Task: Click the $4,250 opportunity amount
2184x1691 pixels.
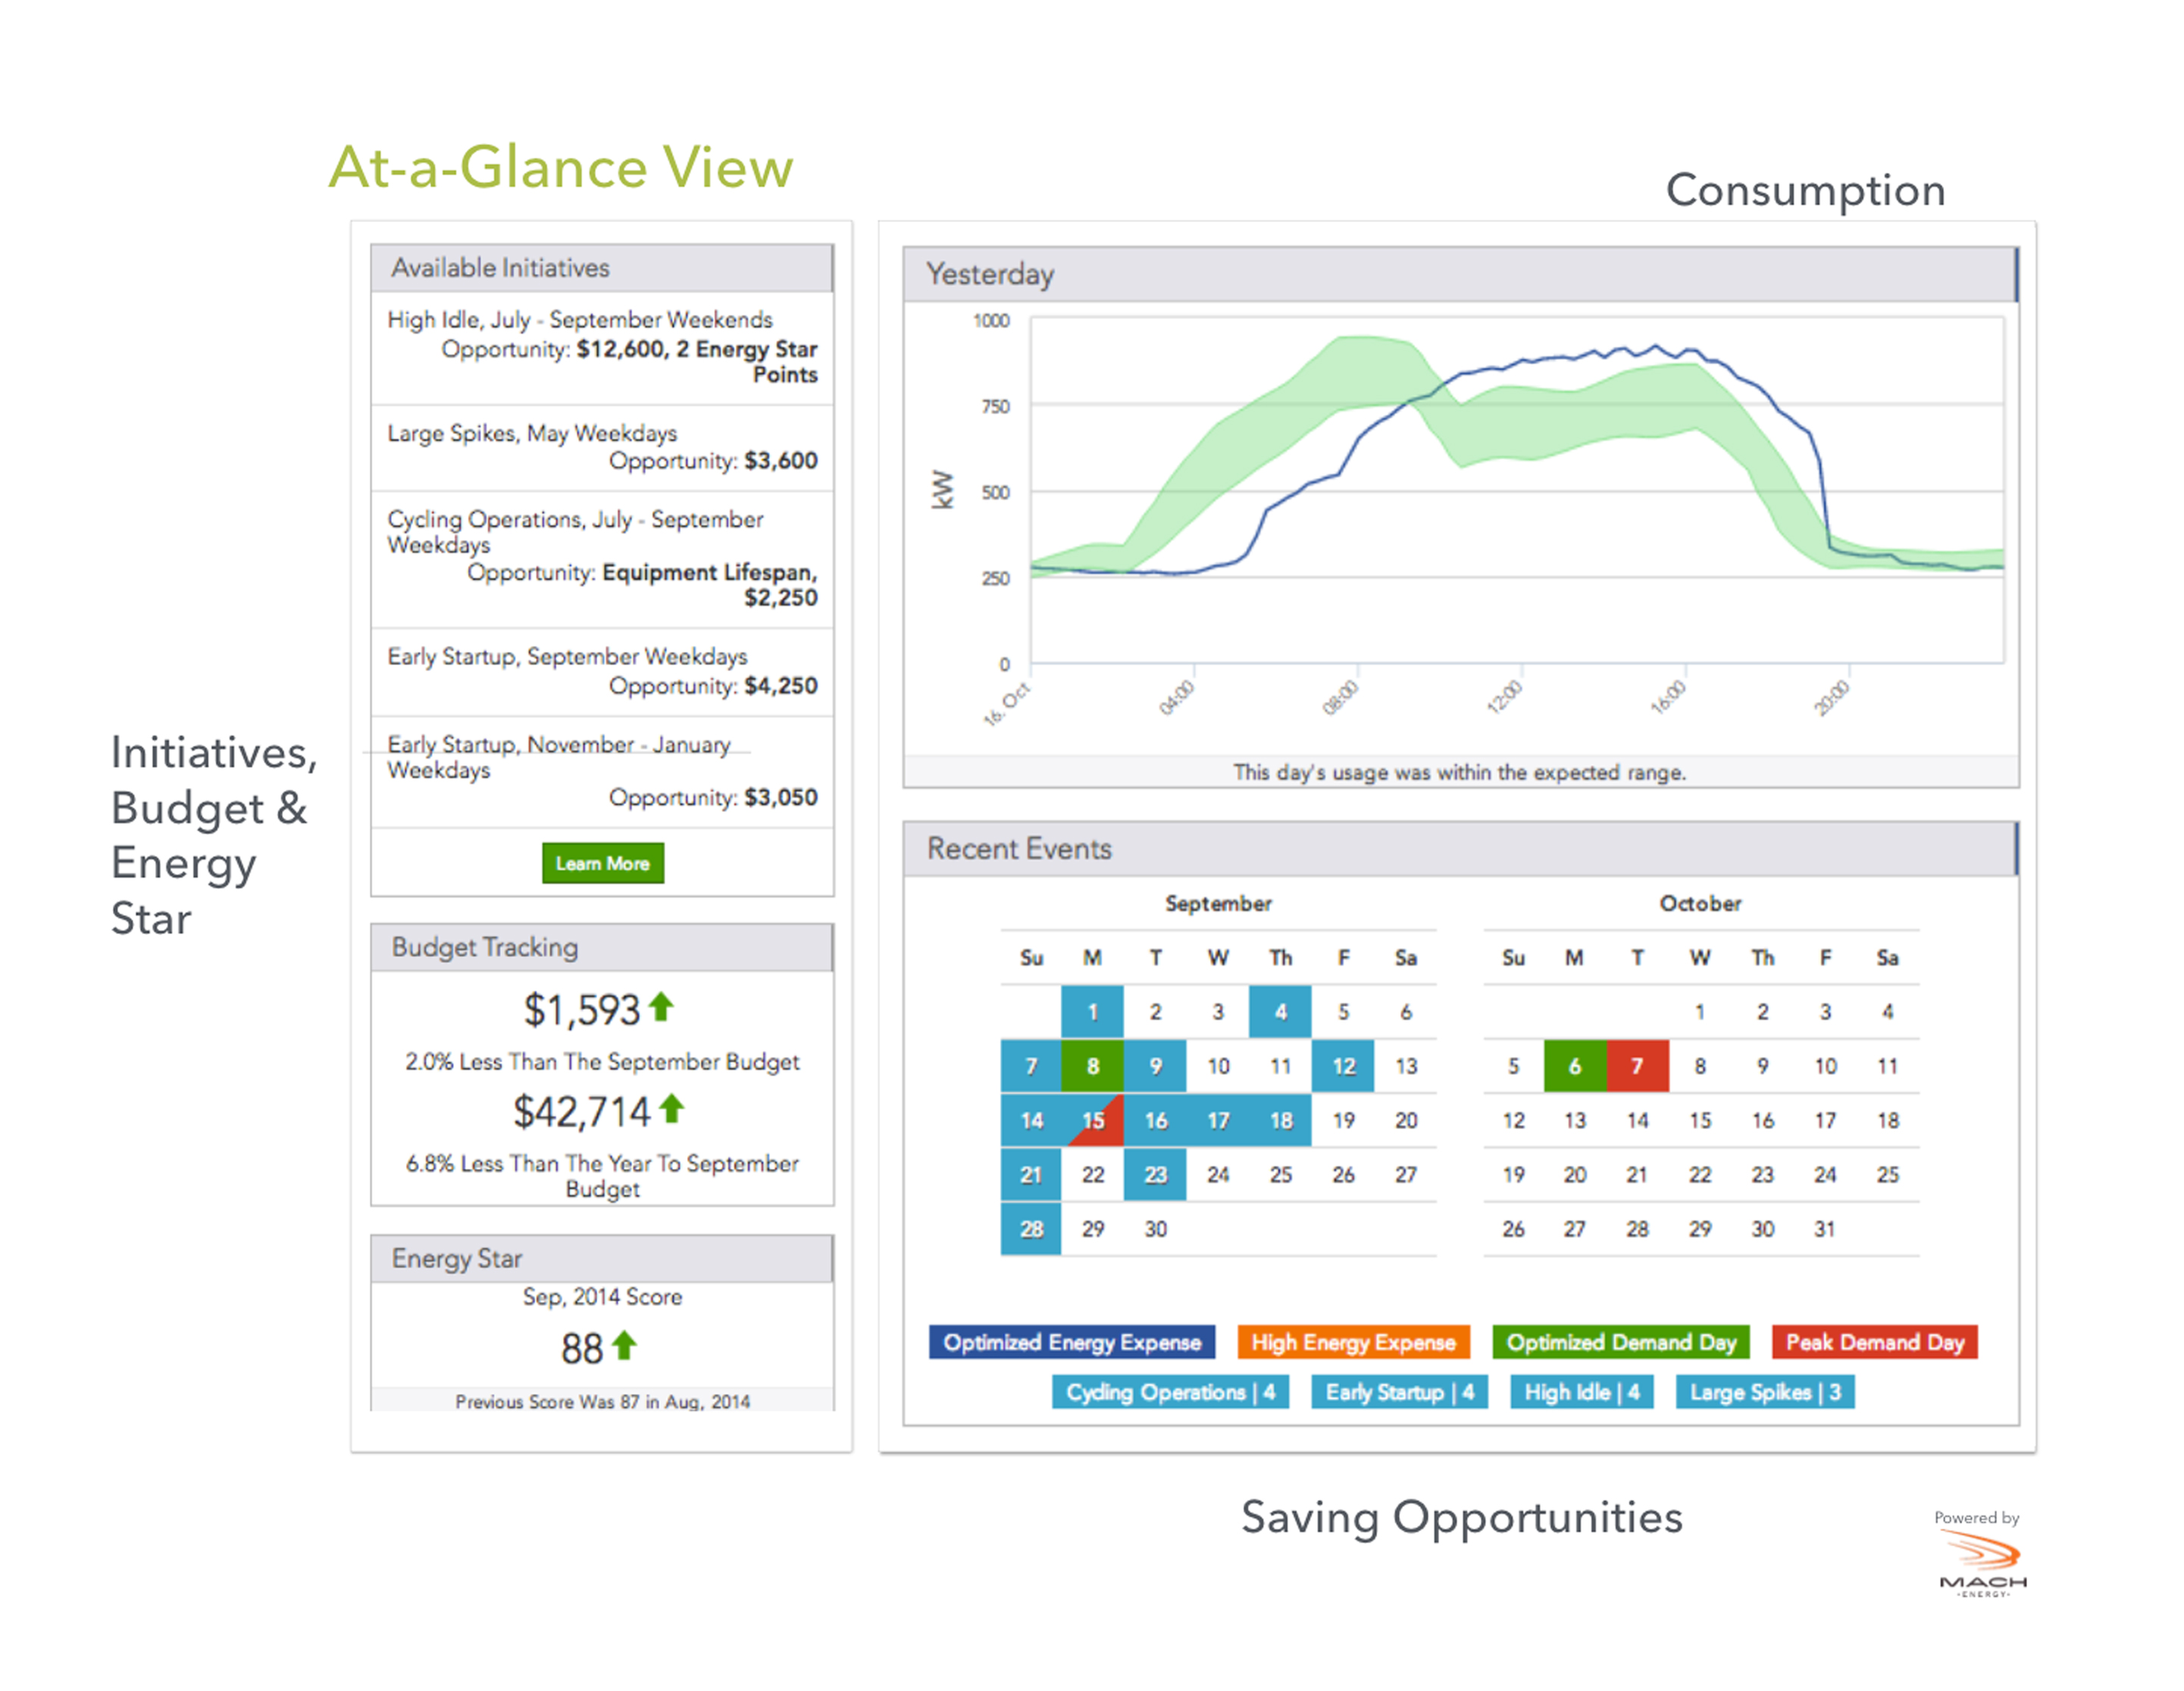Action: [781, 686]
